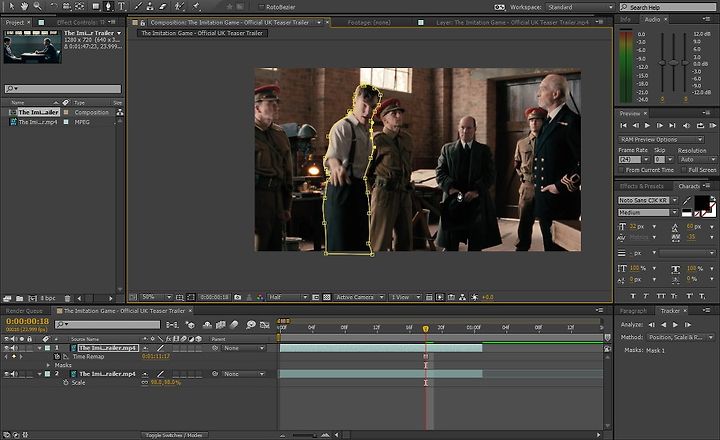This screenshot has width=720, height=440.
Task: Click Toggle Switches / Modes button
Action: (x=174, y=435)
